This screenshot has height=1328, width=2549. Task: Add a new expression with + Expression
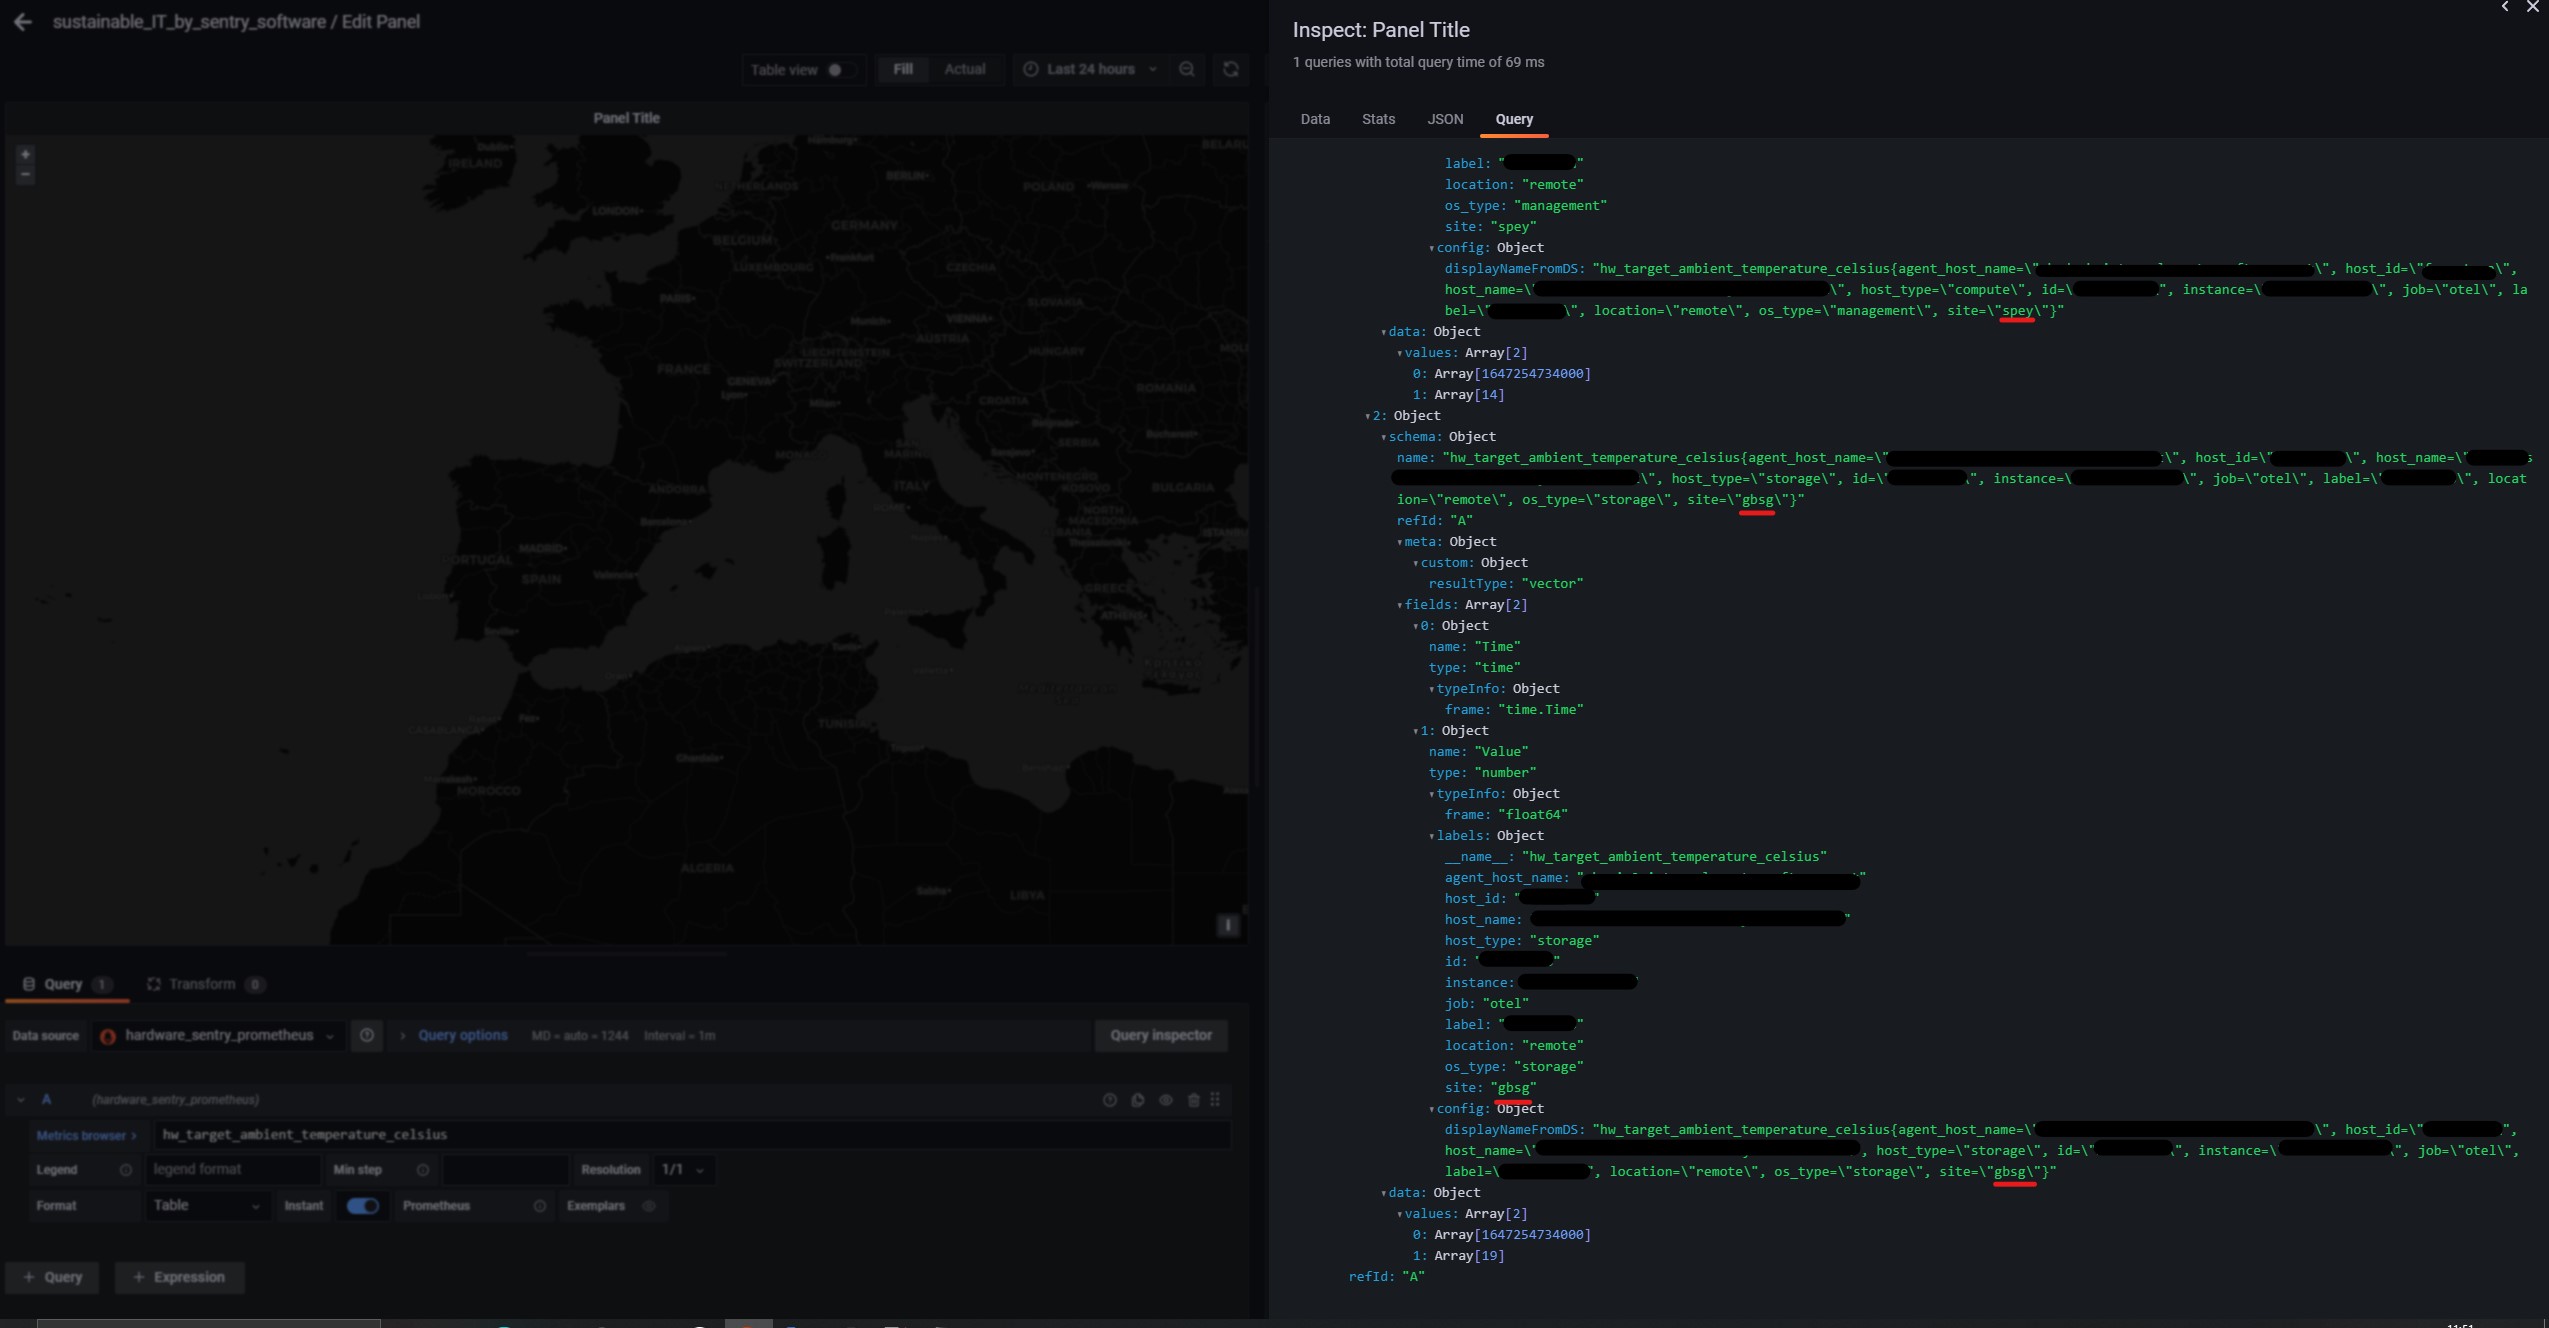tap(179, 1277)
